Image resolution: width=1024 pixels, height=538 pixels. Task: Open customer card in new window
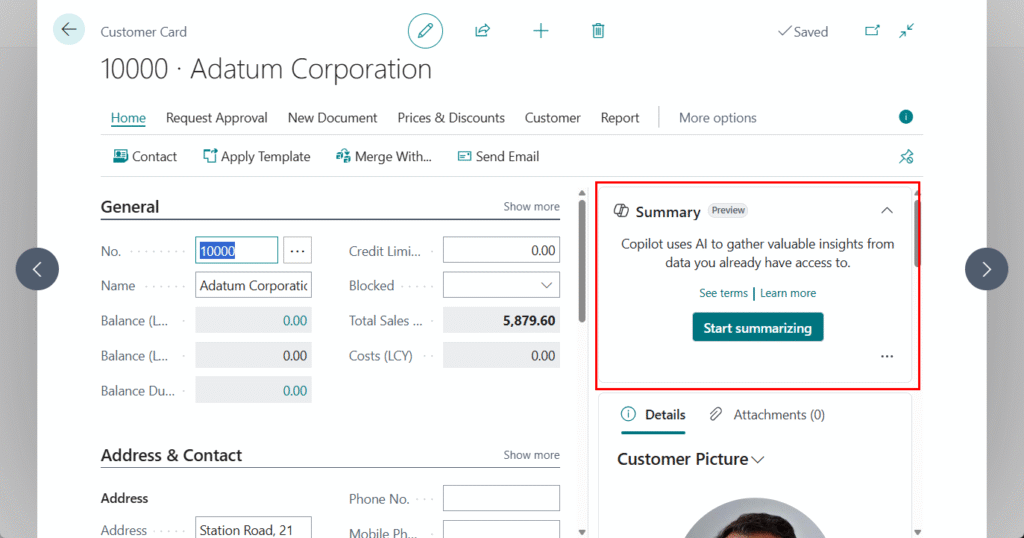pos(872,31)
